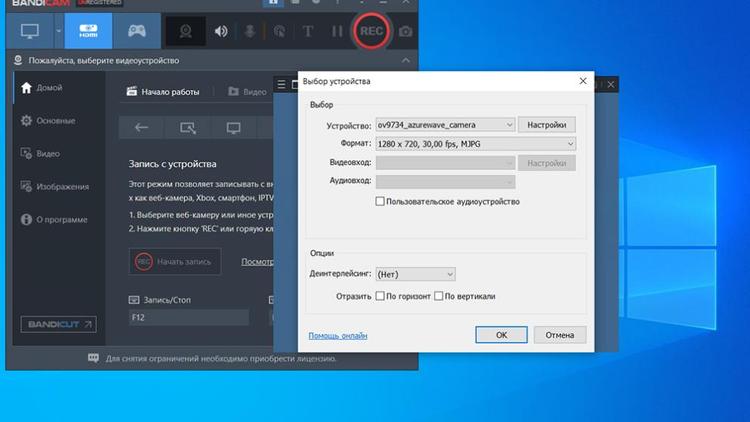Select screen recording mode in Bandicam
The width and height of the screenshot is (750, 422).
coord(30,31)
